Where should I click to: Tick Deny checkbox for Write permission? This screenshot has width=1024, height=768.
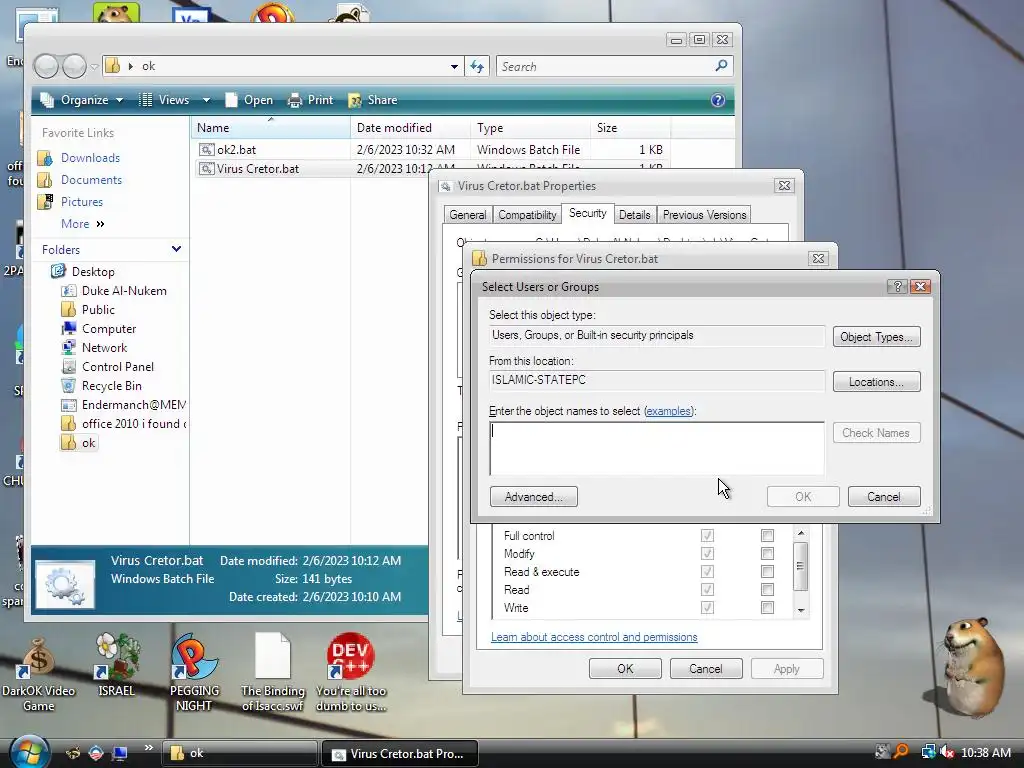(x=767, y=608)
